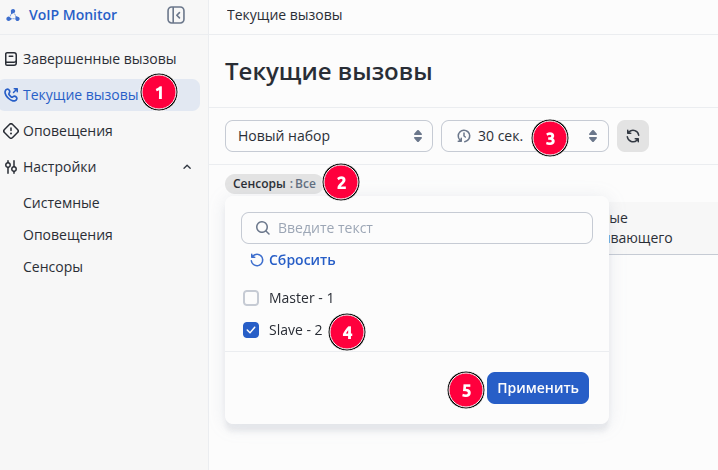Viewport: 718px width, 470px height.
Task: Click the Завершенные вызовы archive icon
Action: coord(11,59)
